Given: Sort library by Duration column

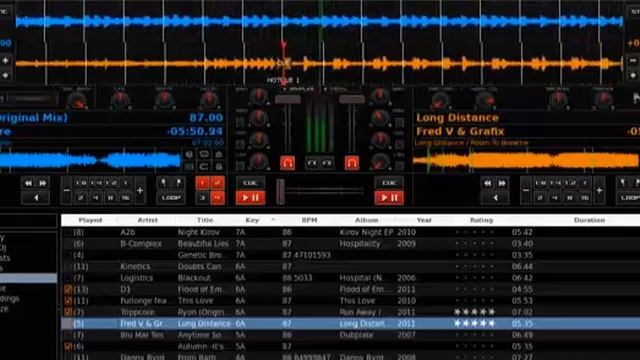Looking at the screenshot, I should click(x=589, y=220).
